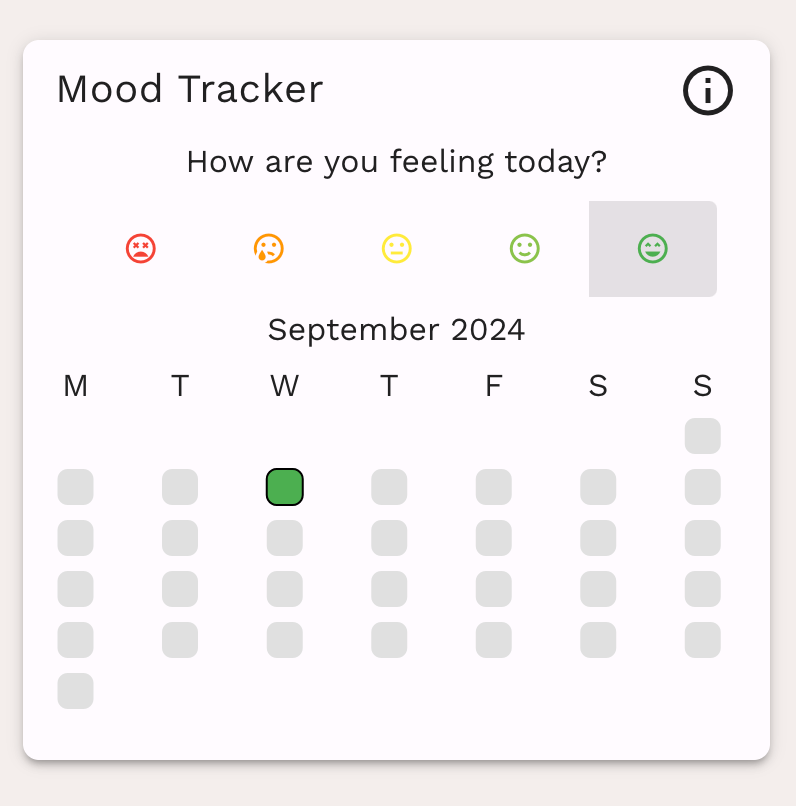This screenshot has height=806, width=796.
Task: Select Saturday cell in second calendar row
Action: [598, 487]
